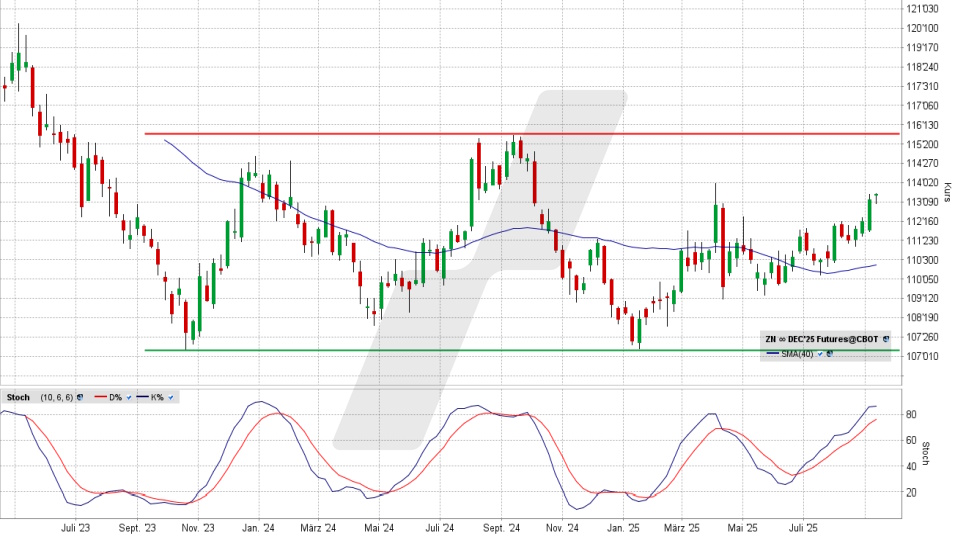Click the Stoch indicator label
The height and width of the screenshot is (540, 960).
18,397
